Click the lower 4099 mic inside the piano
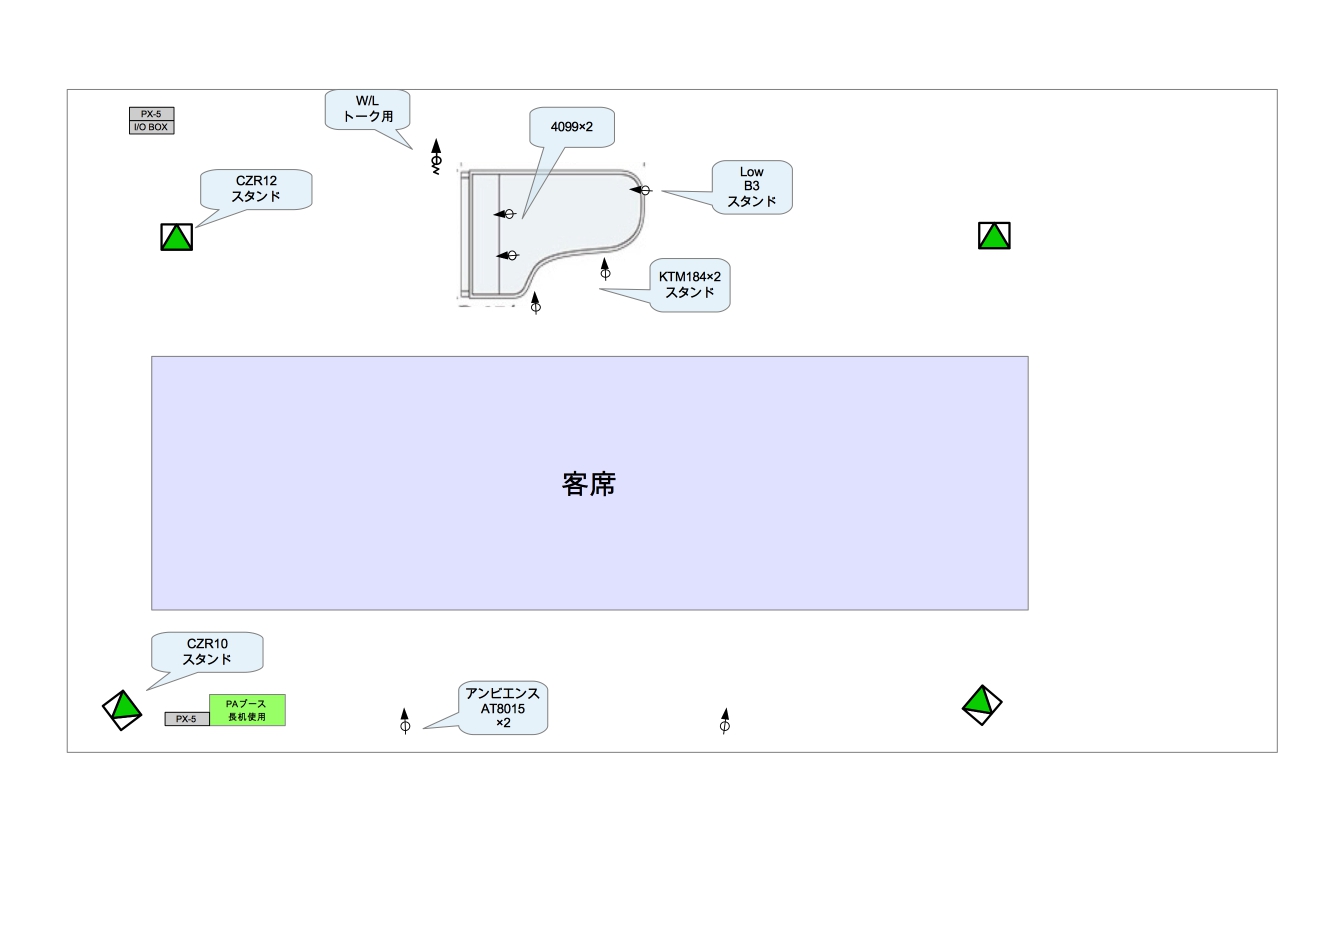This screenshot has width=1321, height=934. point(508,256)
